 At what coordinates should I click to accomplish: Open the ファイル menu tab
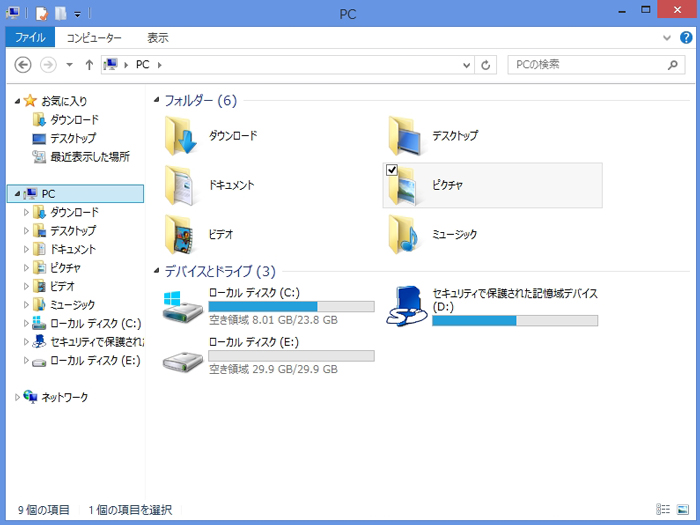coord(30,38)
